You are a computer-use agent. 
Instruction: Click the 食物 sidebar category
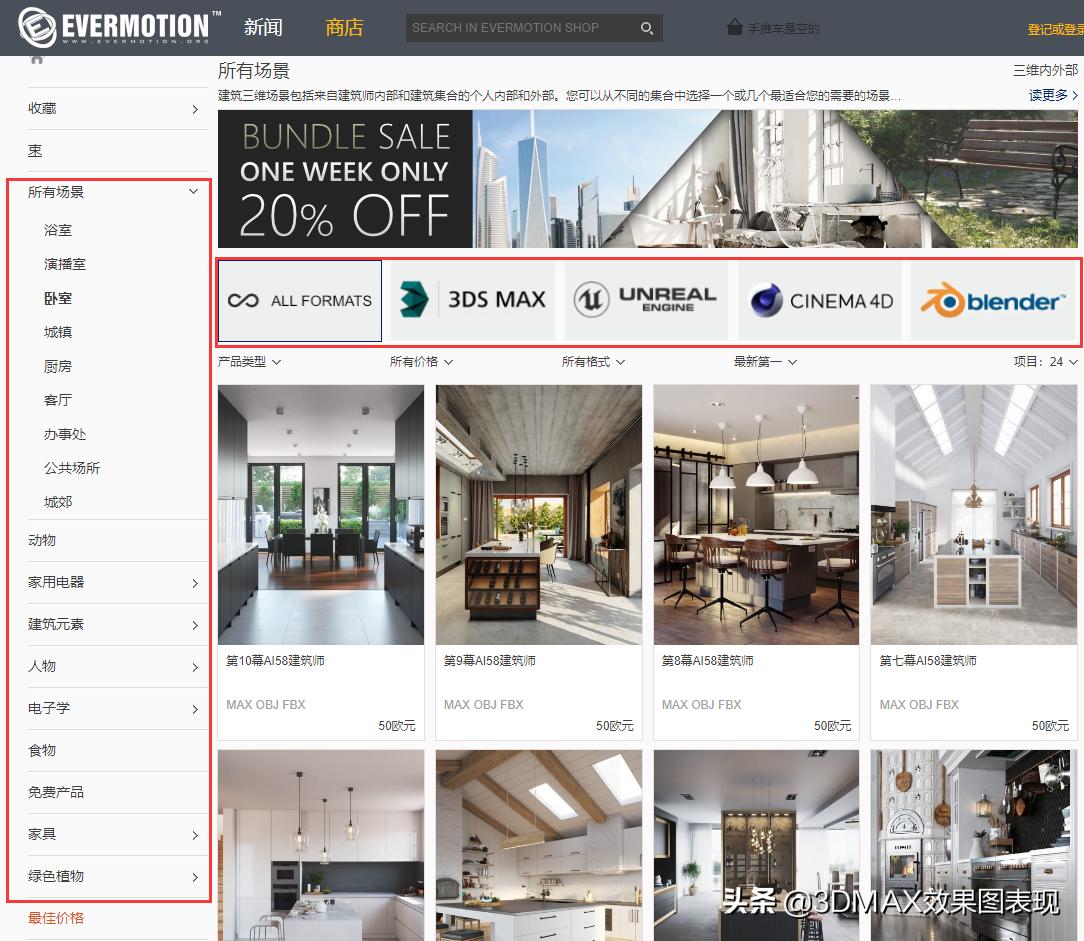click(42, 750)
